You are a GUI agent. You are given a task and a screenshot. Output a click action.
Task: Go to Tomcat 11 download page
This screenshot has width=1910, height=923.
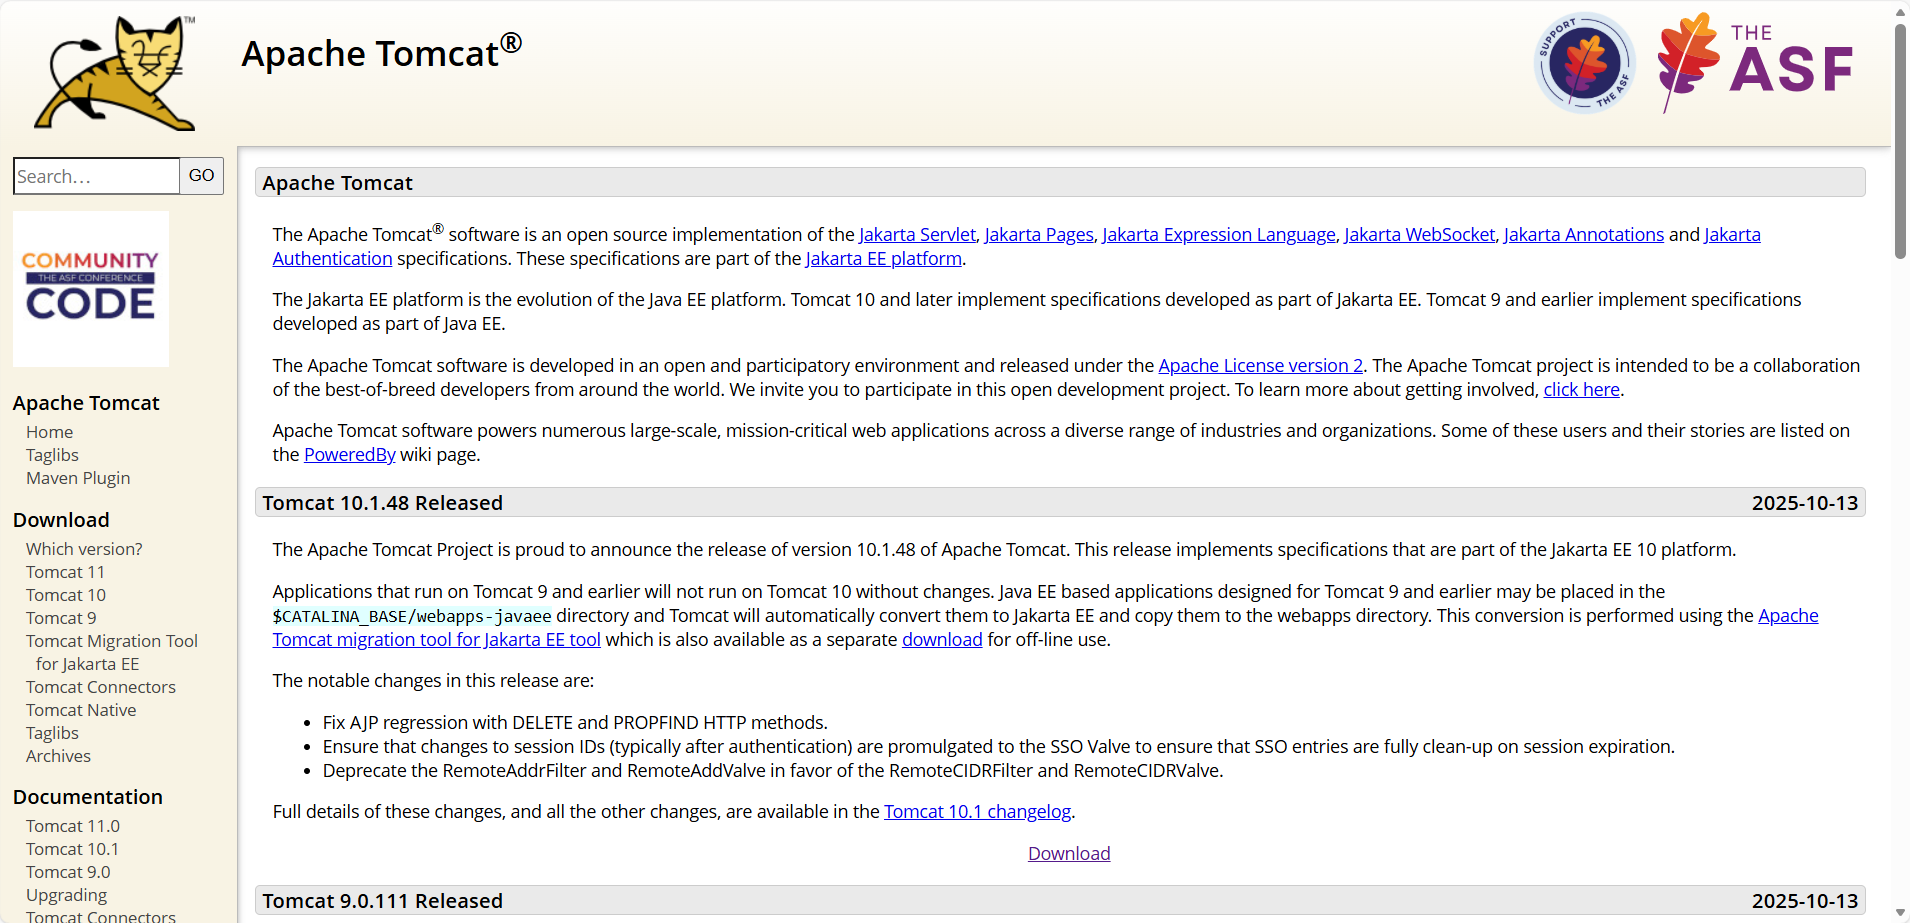click(65, 572)
